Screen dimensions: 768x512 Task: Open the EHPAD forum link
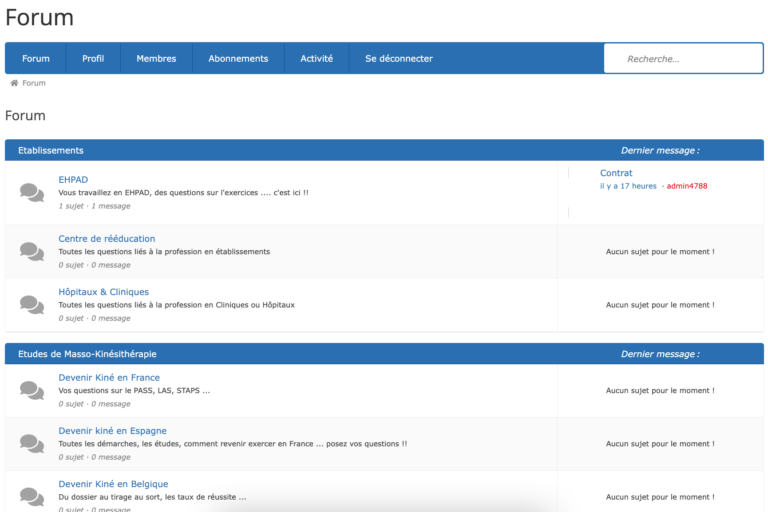pyautogui.click(x=73, y=179)
